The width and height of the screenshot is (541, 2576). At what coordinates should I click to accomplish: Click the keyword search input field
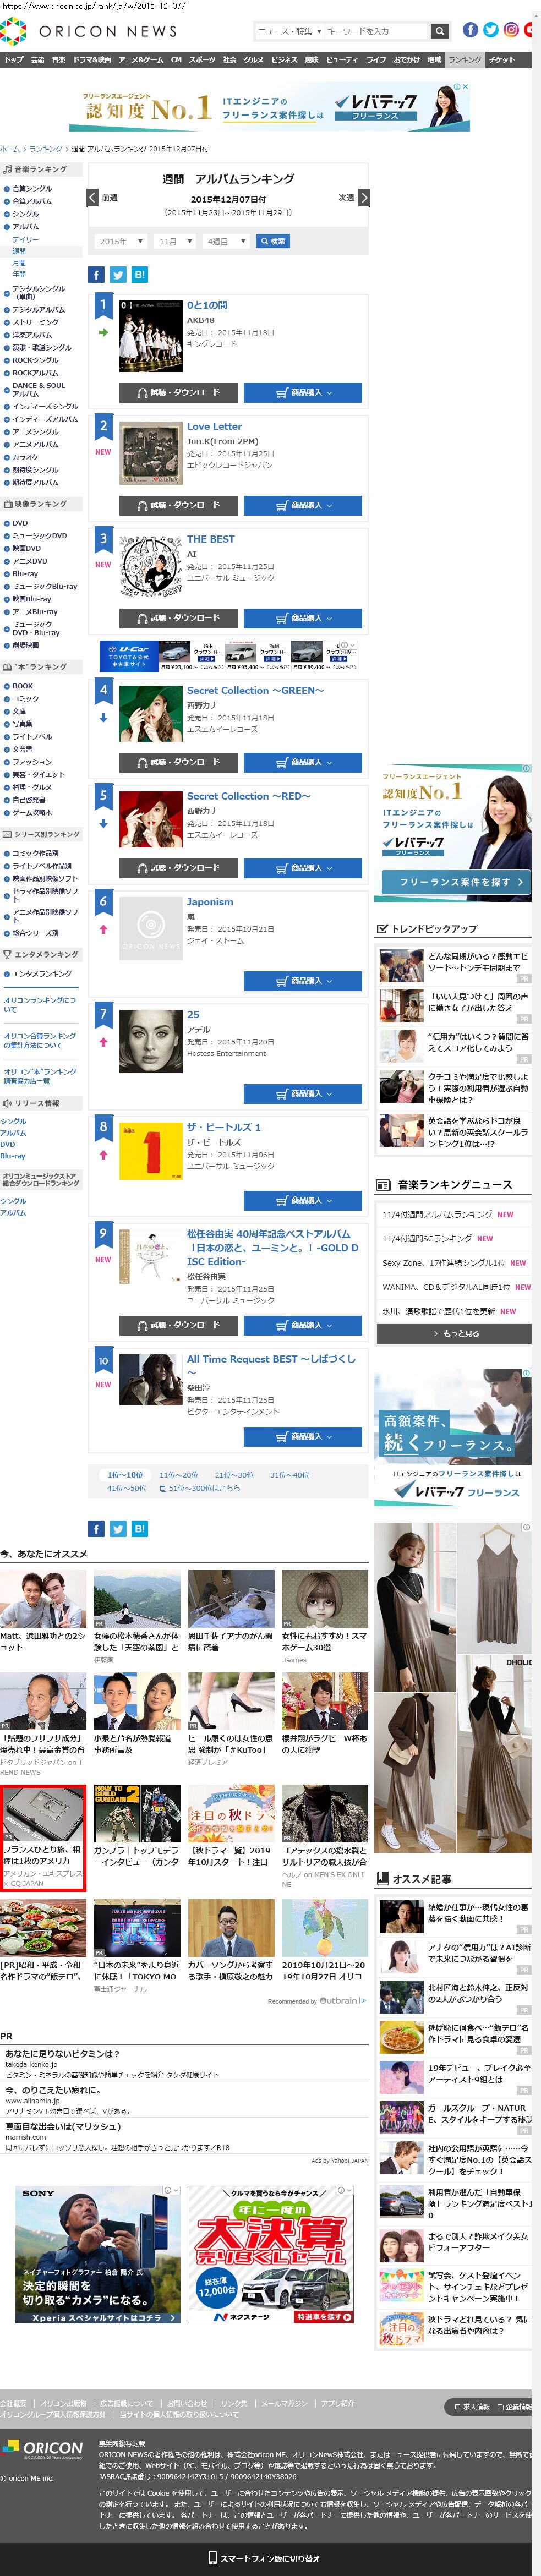[x=376, y=31]
